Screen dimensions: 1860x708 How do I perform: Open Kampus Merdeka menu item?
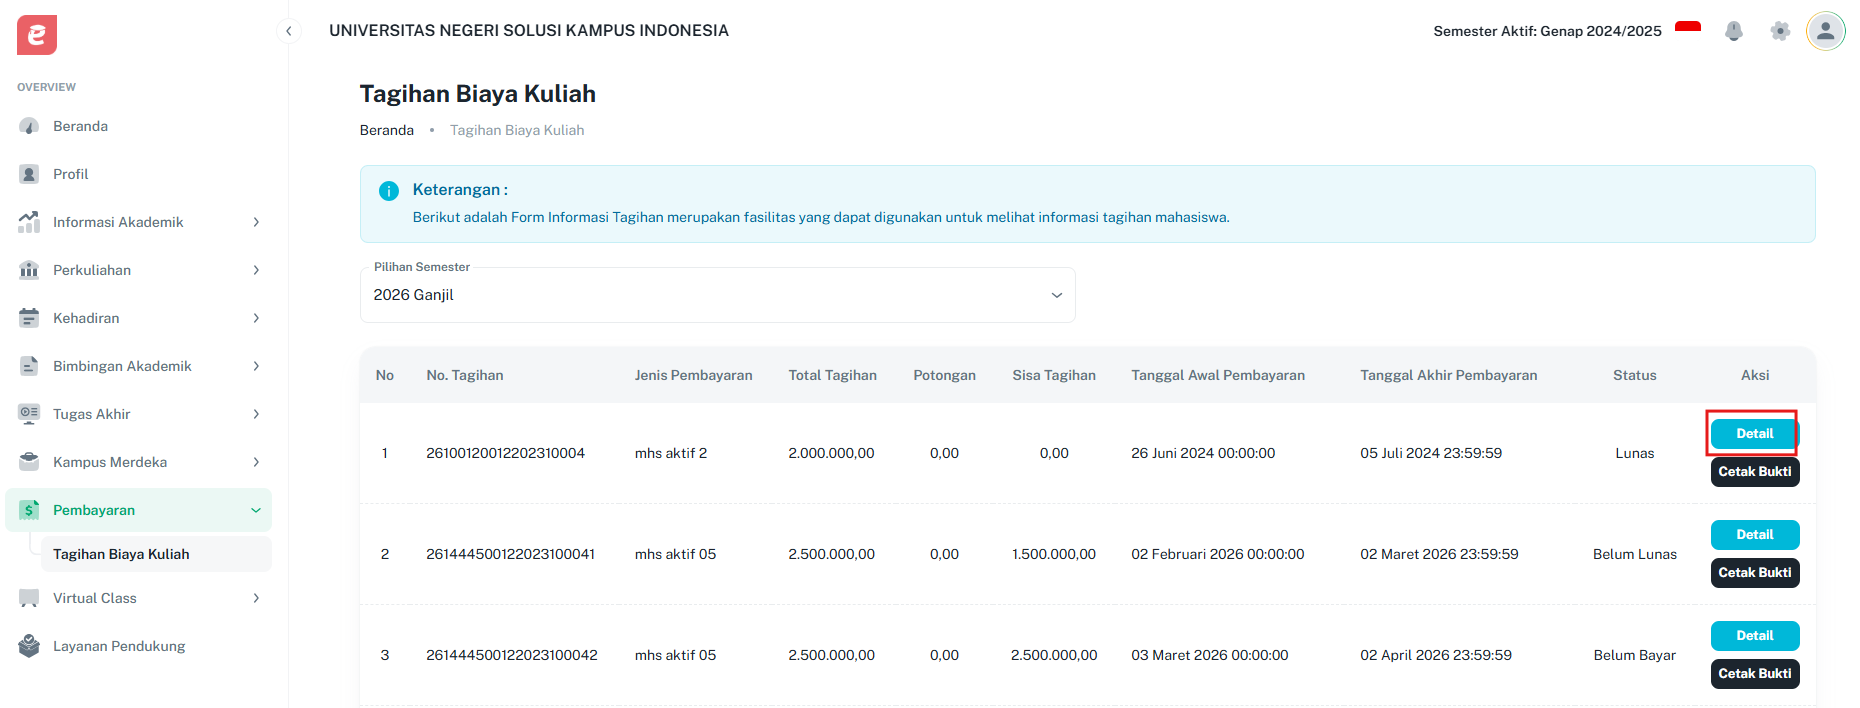click(138, 462)
